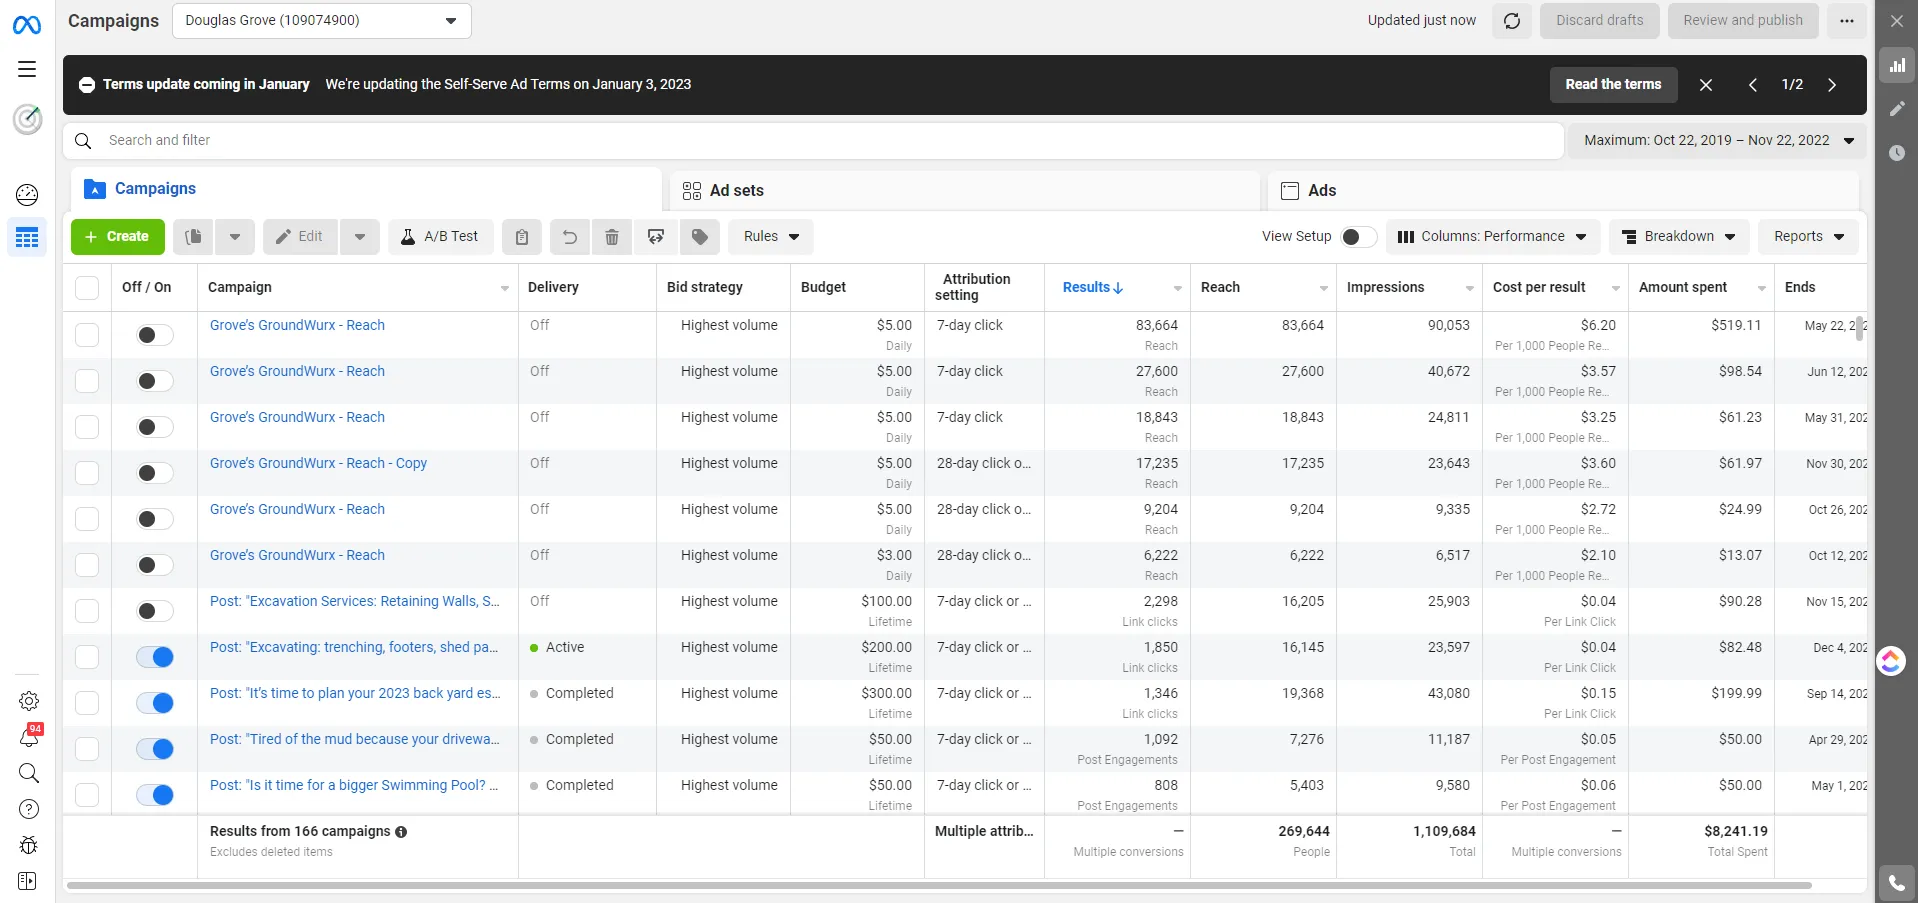
Task: Sort by the Delivery column header
Action: 553,287
